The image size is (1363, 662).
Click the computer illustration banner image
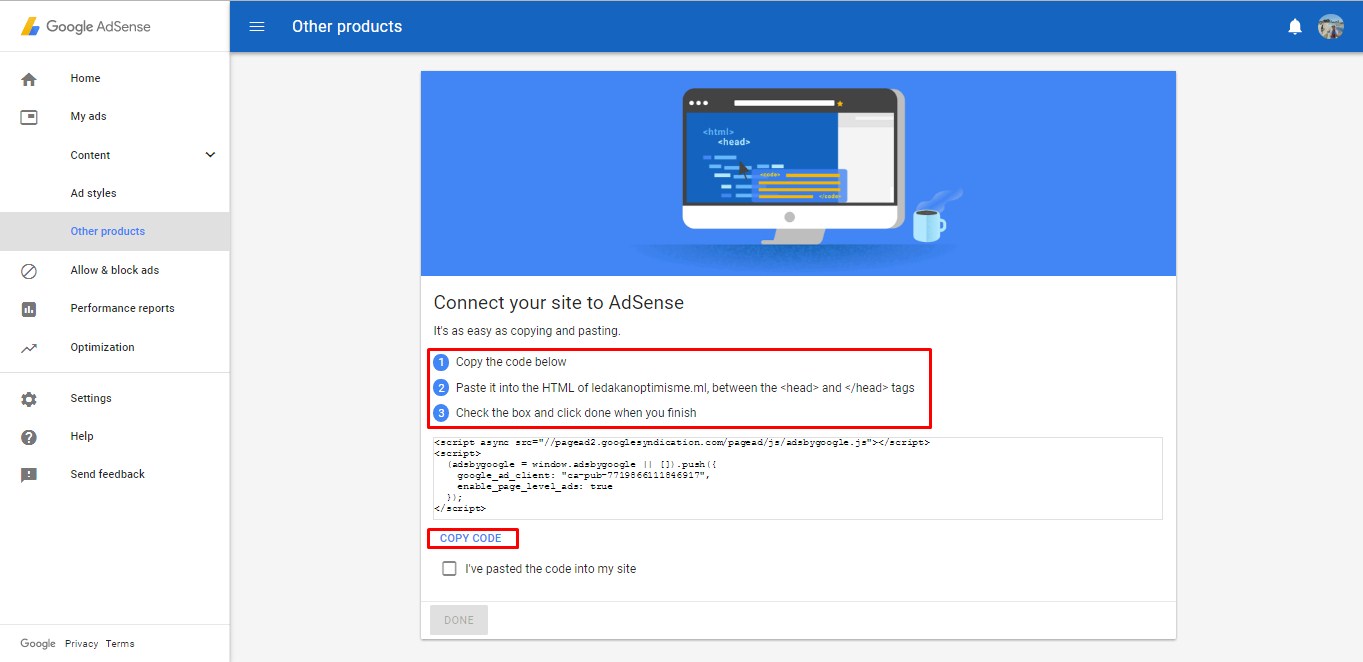(x=798, y=173)
